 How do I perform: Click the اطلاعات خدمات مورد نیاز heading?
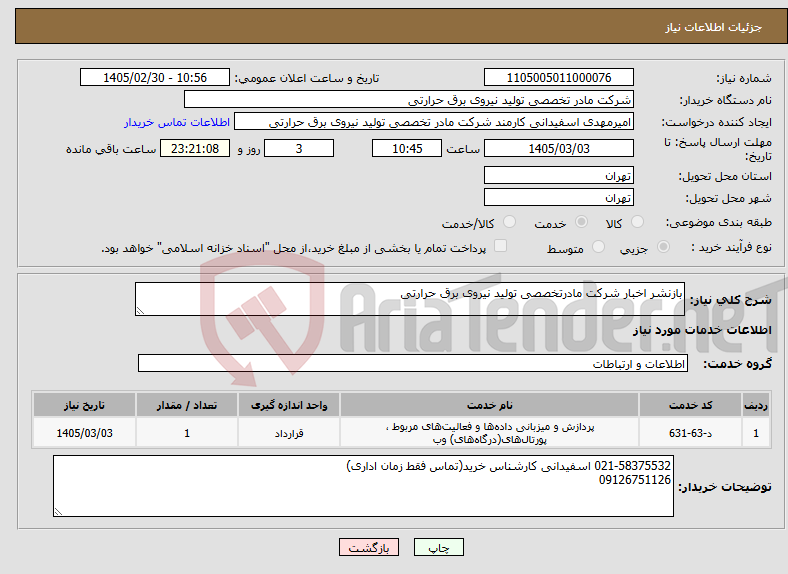point(702,330)
